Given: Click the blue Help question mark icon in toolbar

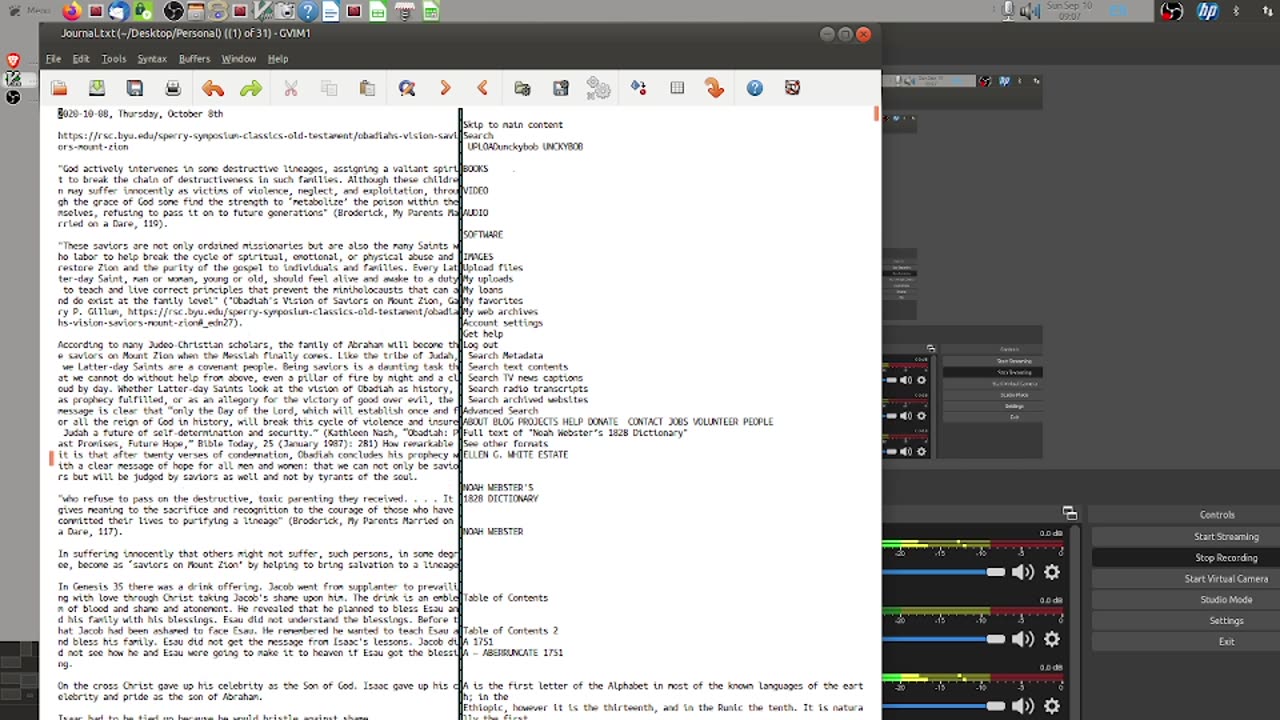Looking at the screenshot, I should tap(754, 88).
